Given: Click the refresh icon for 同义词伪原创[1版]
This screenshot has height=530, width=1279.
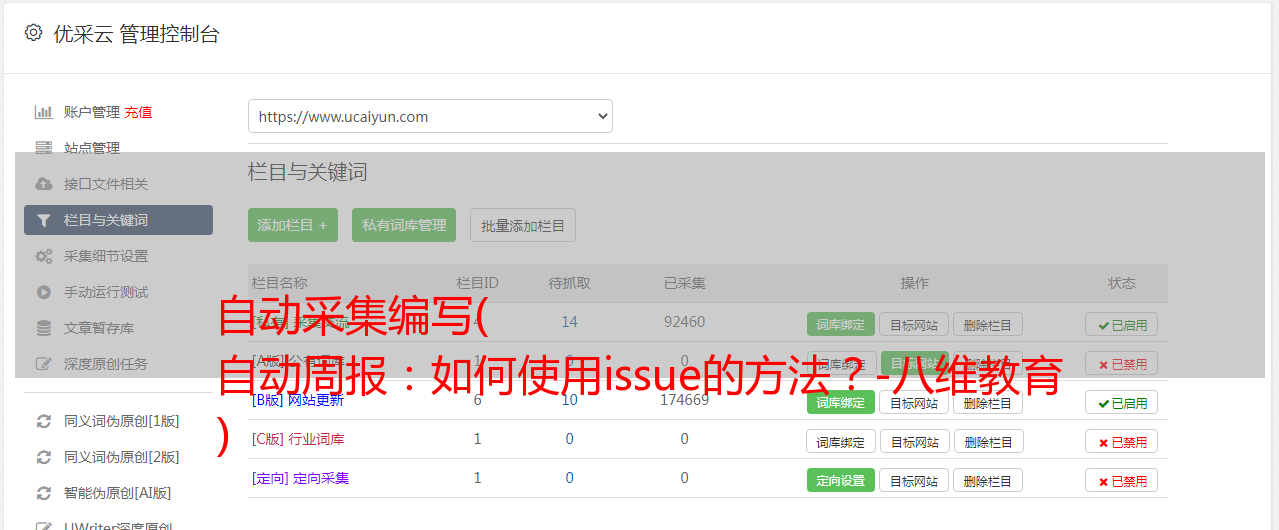Looking at the screenshot, I should pos(43,421).
